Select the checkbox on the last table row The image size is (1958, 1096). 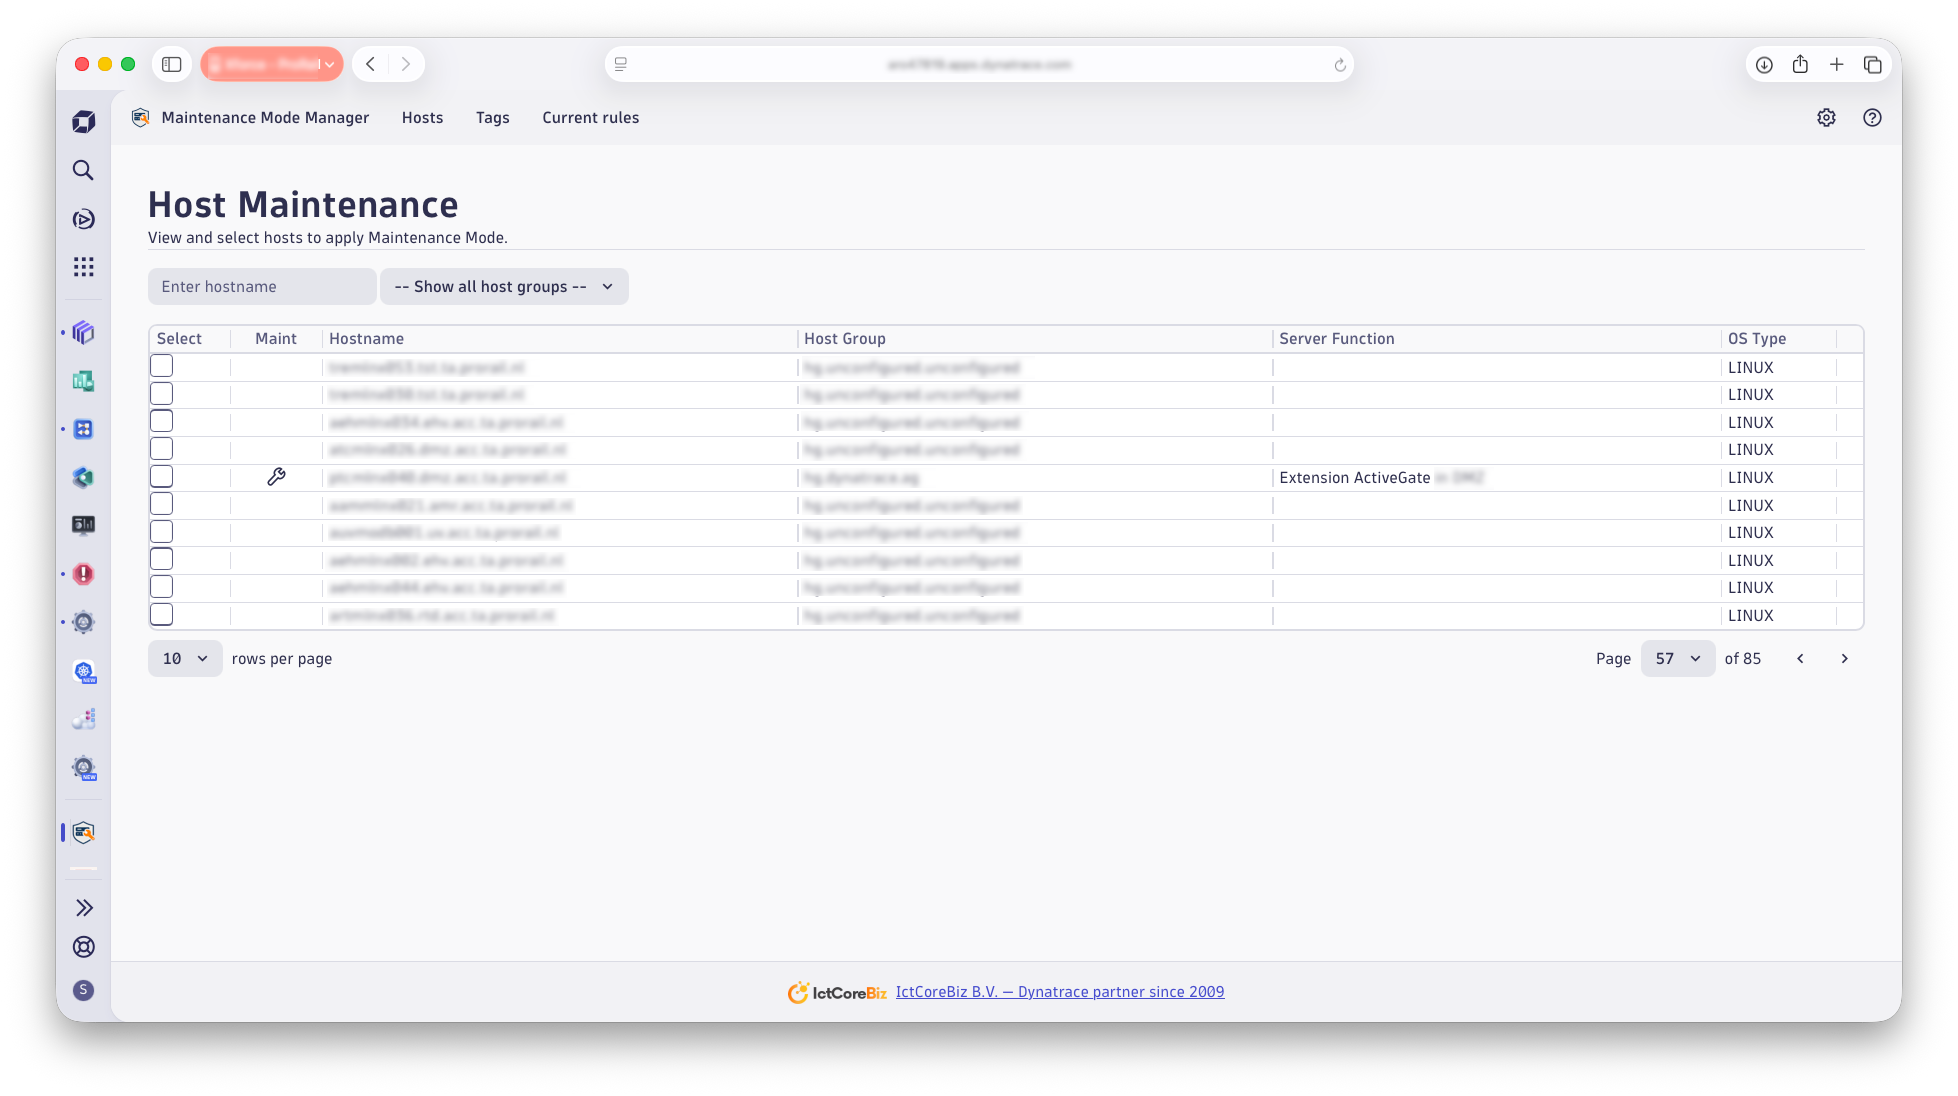click(x=161, y=614)
